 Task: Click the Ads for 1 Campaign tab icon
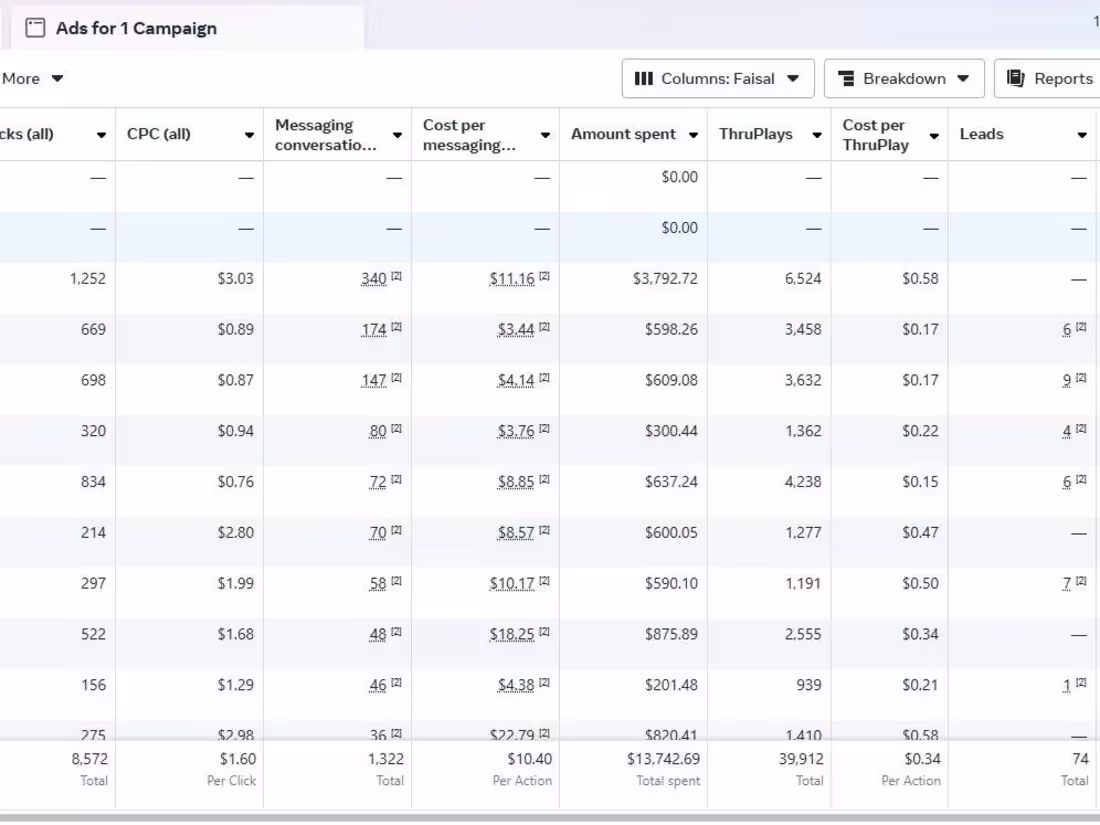click(x=35, y=28)
